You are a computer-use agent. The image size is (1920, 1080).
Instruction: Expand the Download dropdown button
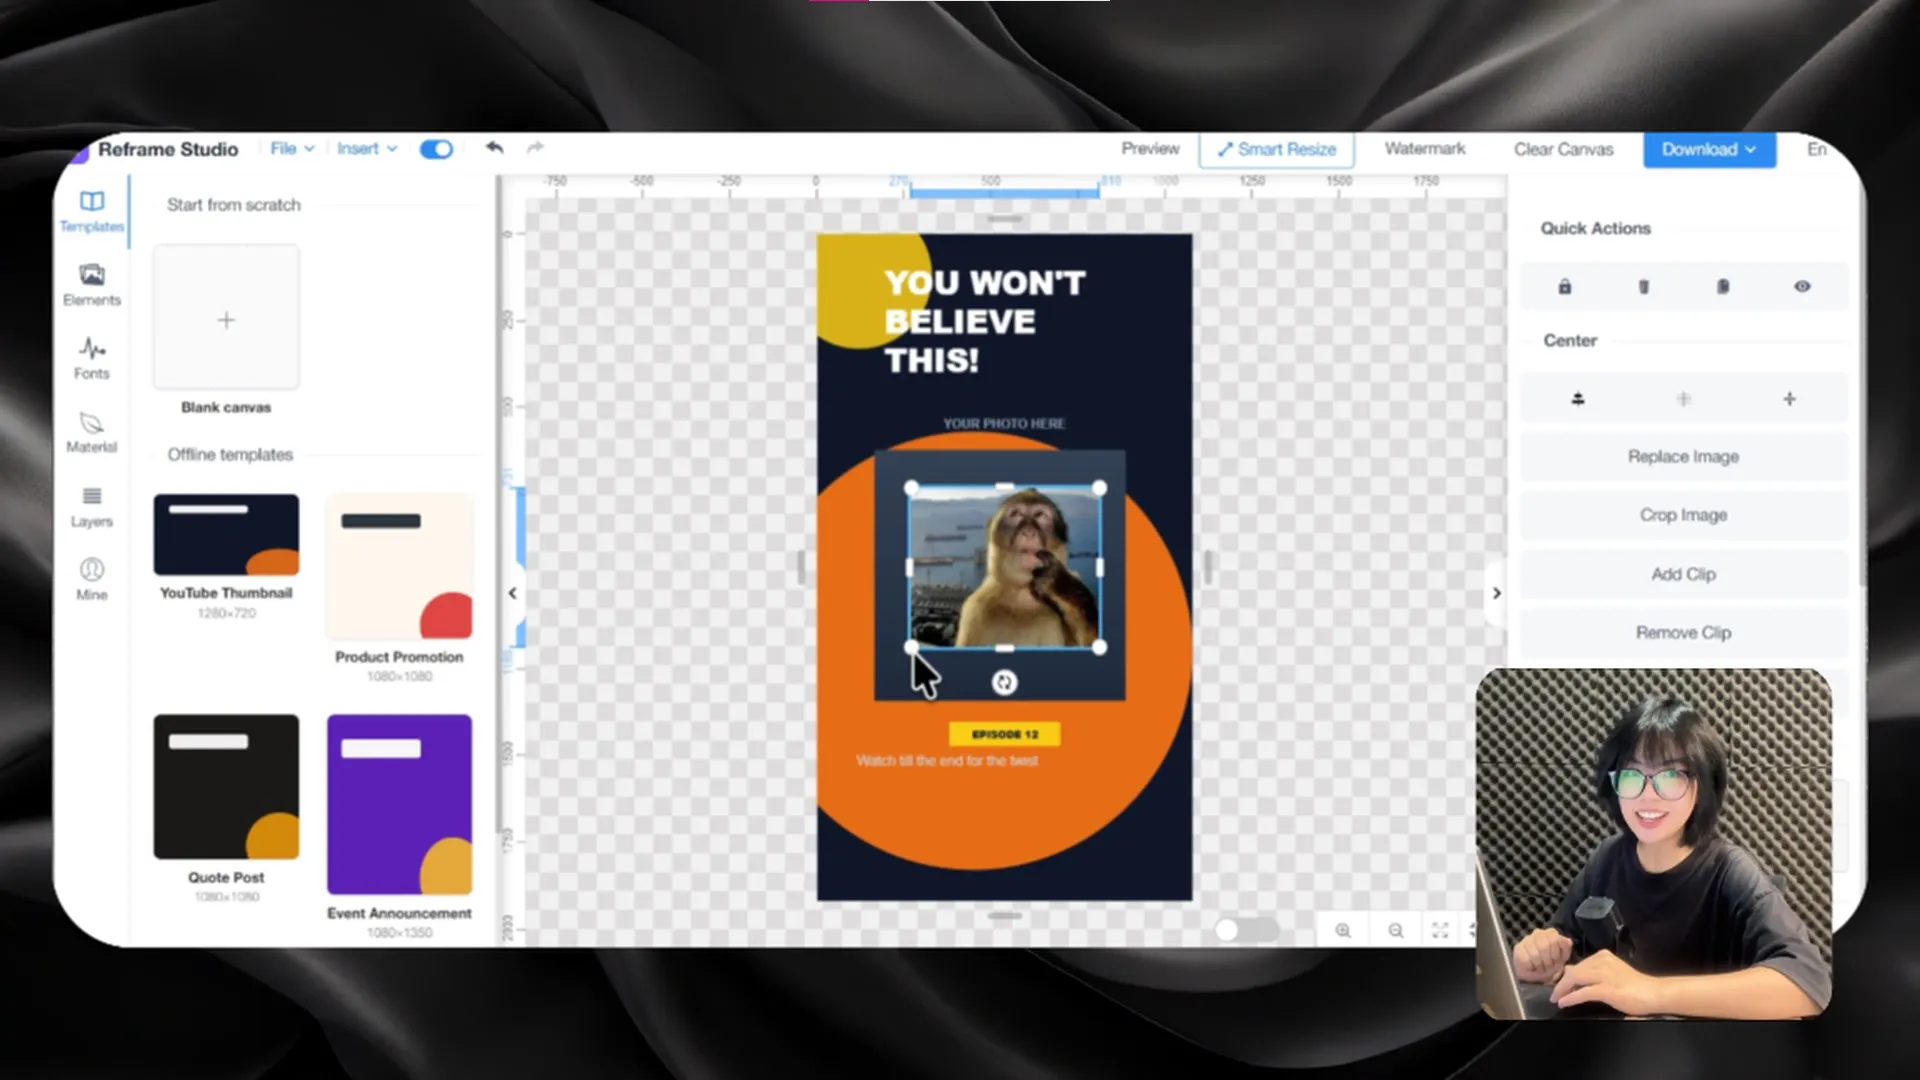coord(1709,149)
